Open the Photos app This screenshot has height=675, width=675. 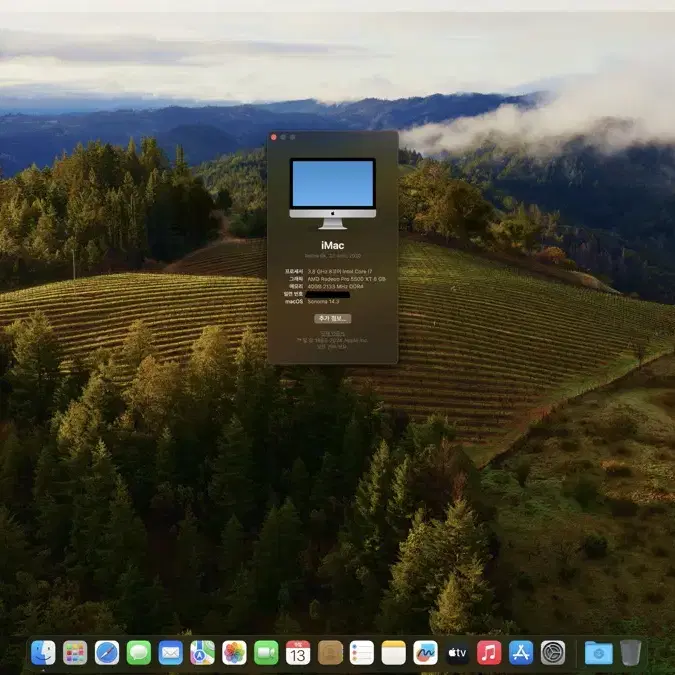pos(234,653)
